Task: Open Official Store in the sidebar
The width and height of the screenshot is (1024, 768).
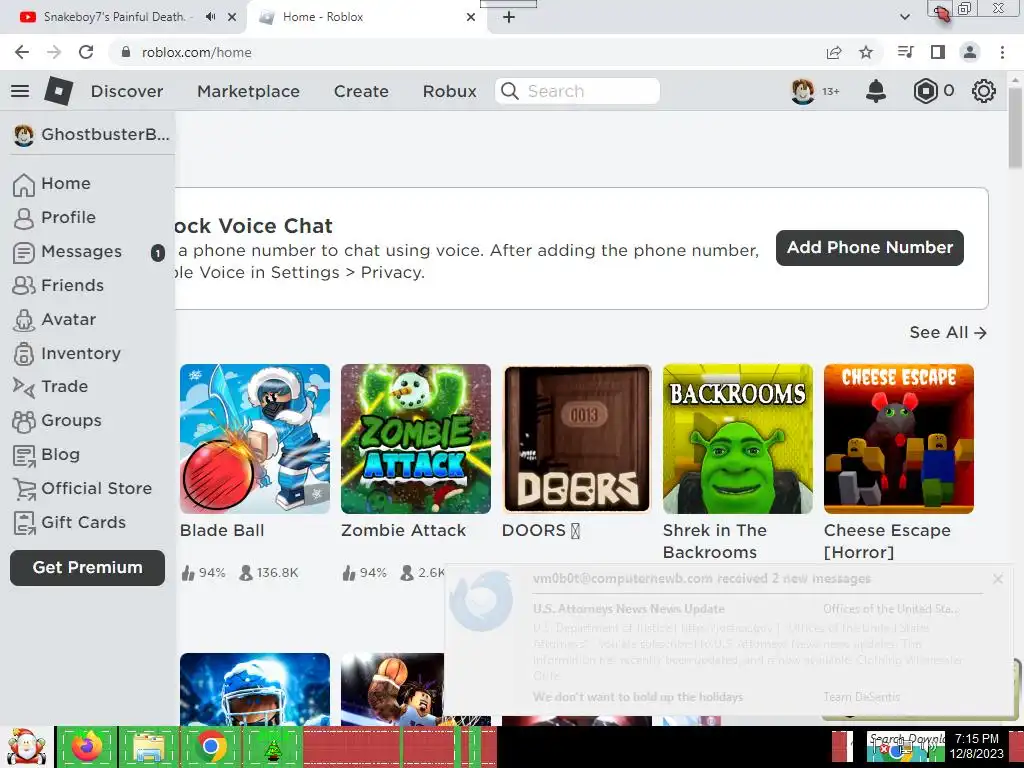Action: point(83,488)
